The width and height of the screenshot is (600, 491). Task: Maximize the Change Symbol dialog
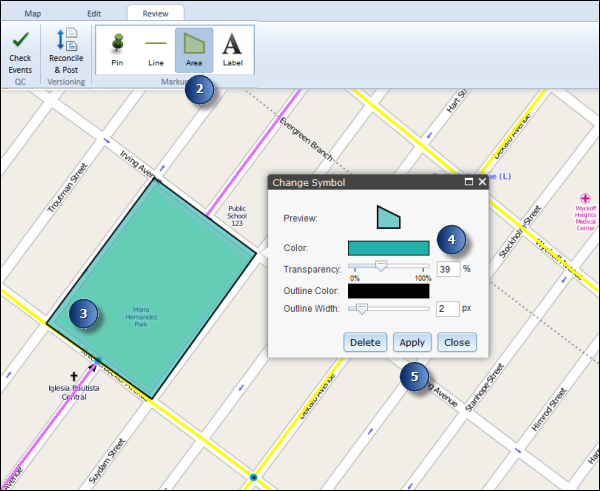coord(468,182)
